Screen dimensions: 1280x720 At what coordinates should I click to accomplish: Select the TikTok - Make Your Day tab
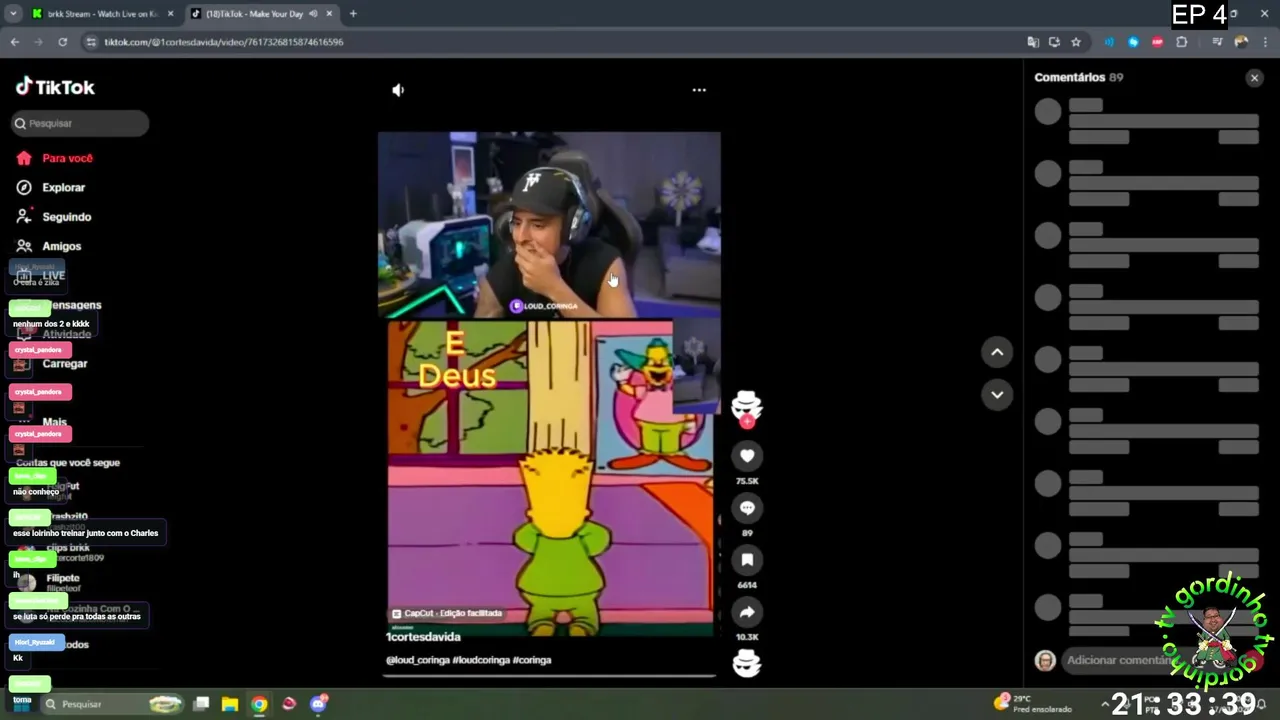(x=254, y=14)
